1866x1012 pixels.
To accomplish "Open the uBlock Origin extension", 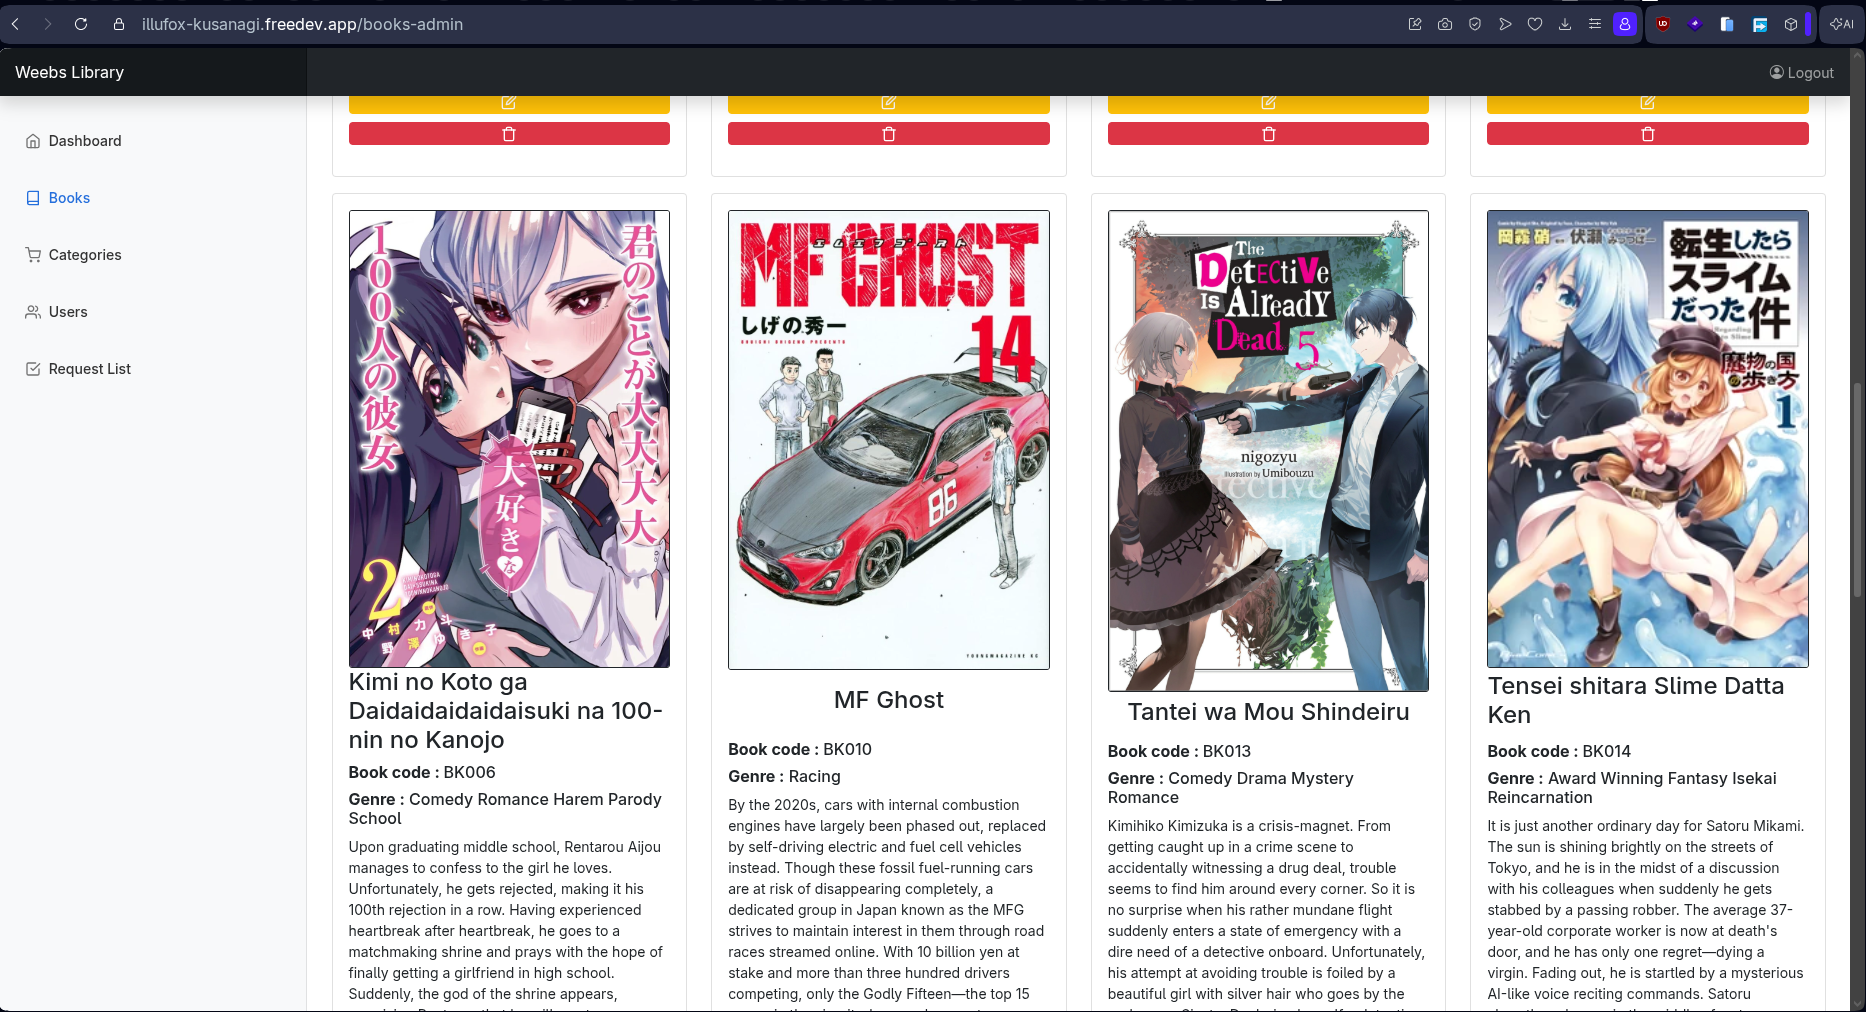I will point(1663,24).
